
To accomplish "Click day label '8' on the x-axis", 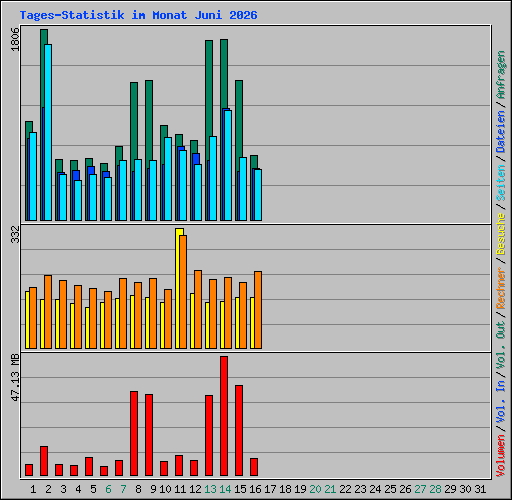I will (x=138, y=489).
